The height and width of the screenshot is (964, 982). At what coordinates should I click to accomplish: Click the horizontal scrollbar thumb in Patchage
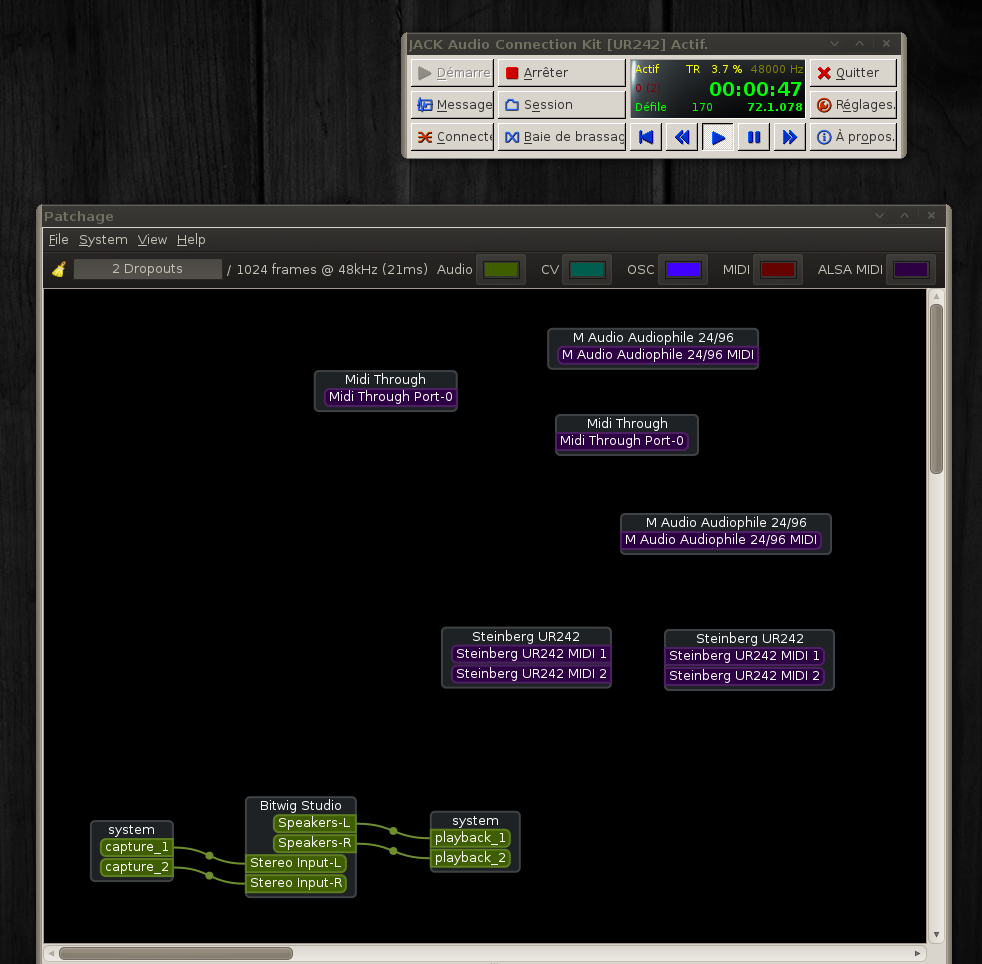176,953
